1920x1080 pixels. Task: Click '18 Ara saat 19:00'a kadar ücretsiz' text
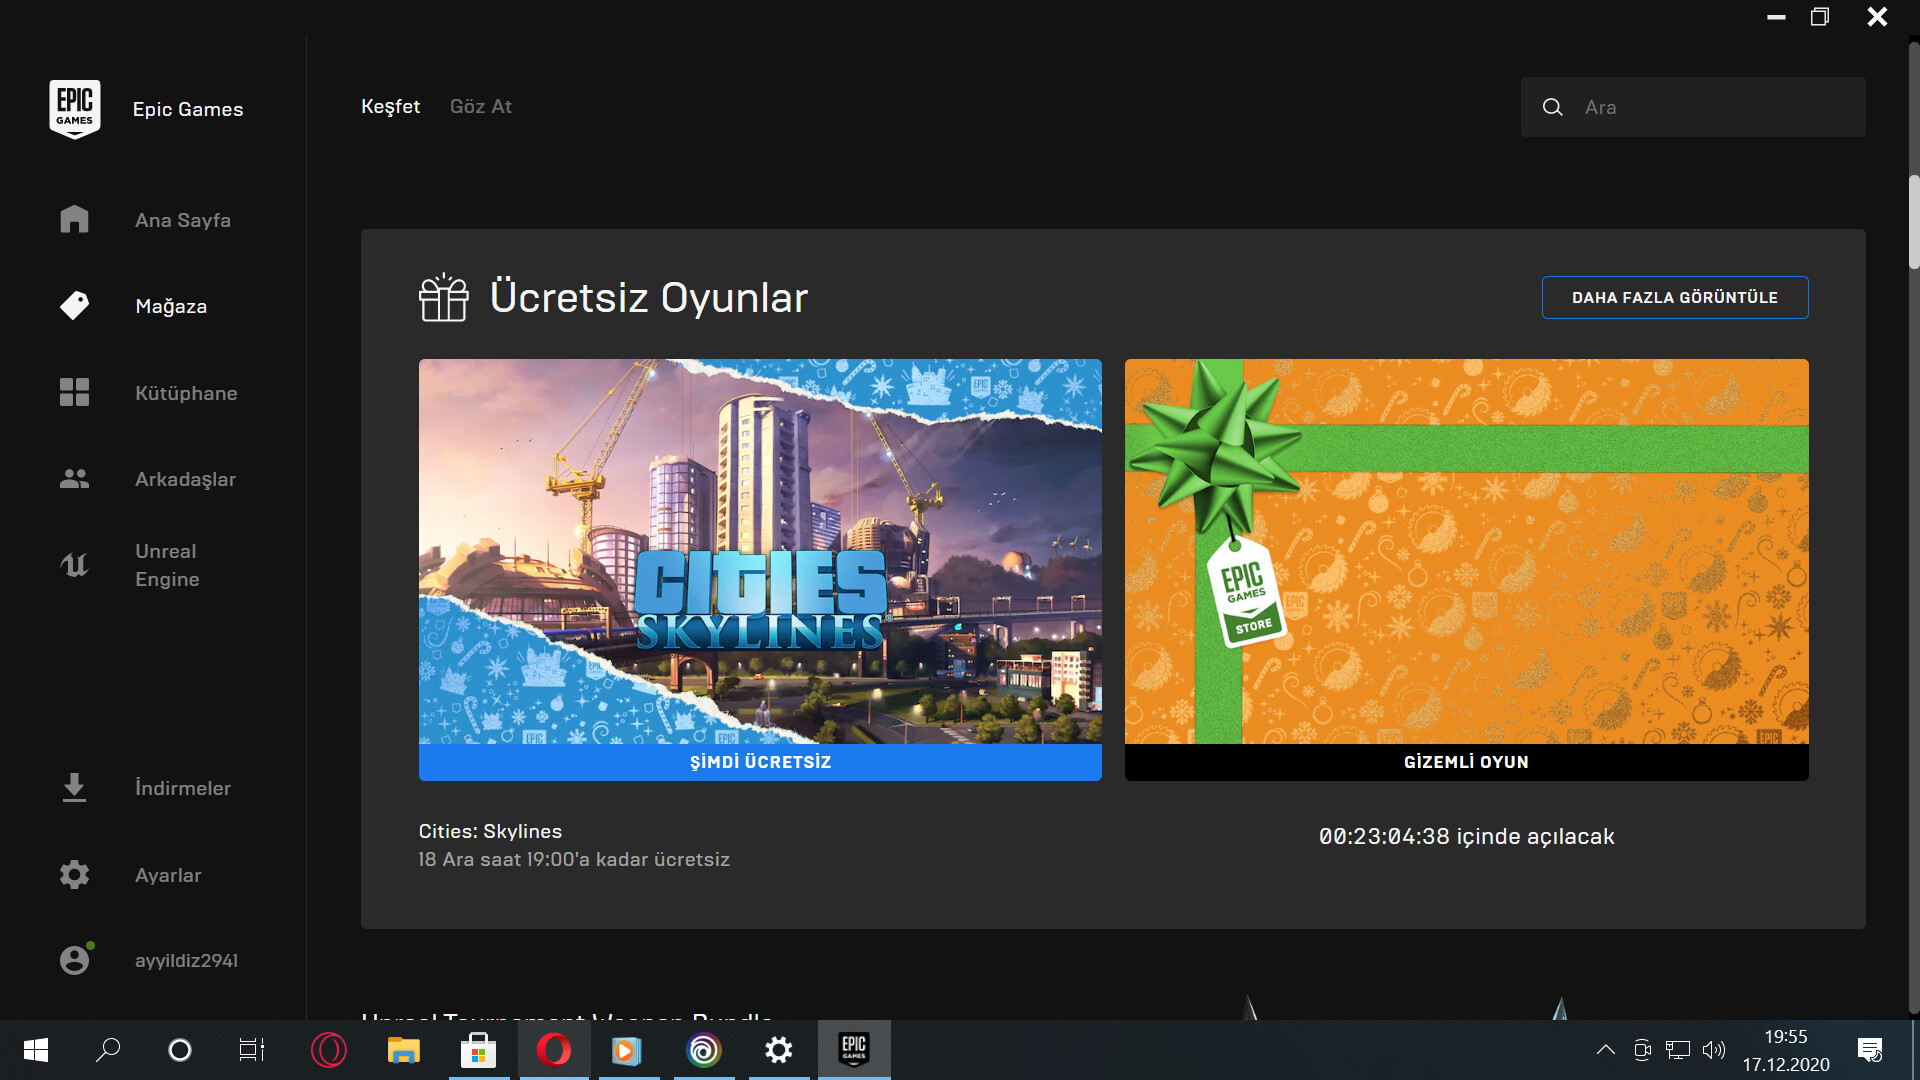click(x=574, y=859)
